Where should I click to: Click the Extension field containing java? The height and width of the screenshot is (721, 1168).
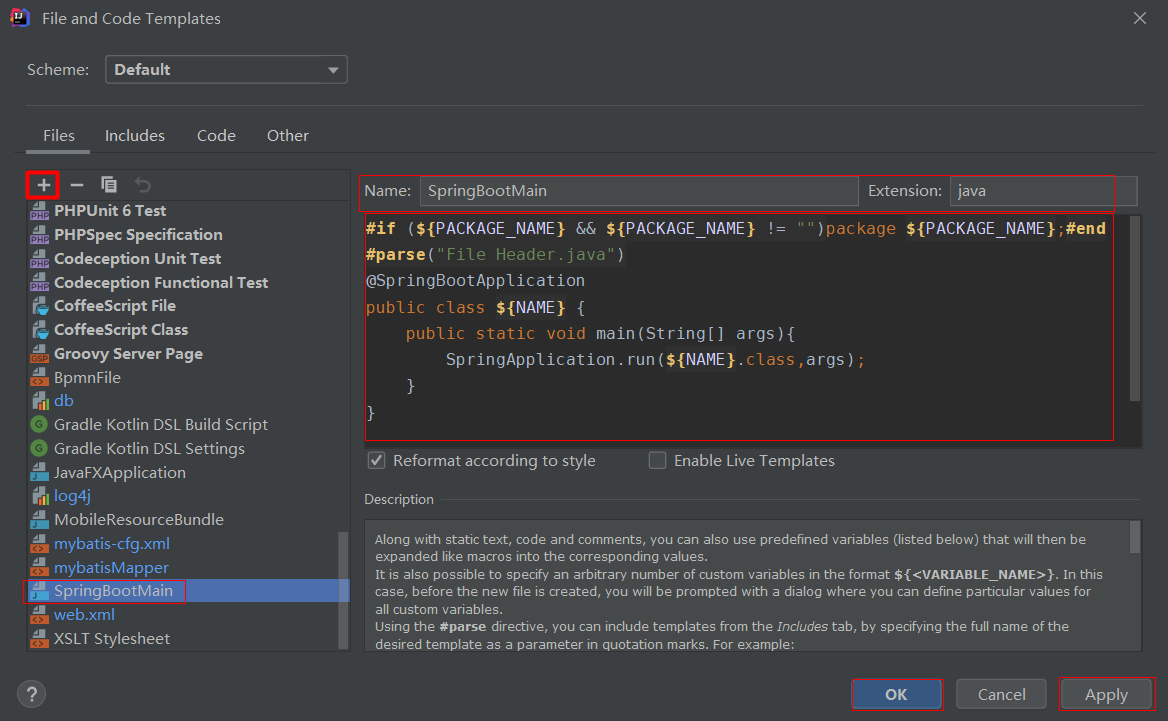(1043, 191)
